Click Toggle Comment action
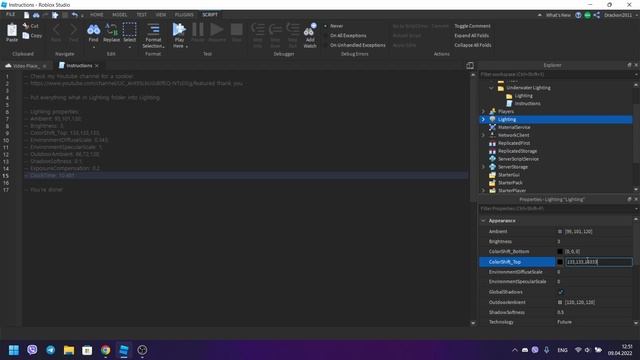 (472, 26)
